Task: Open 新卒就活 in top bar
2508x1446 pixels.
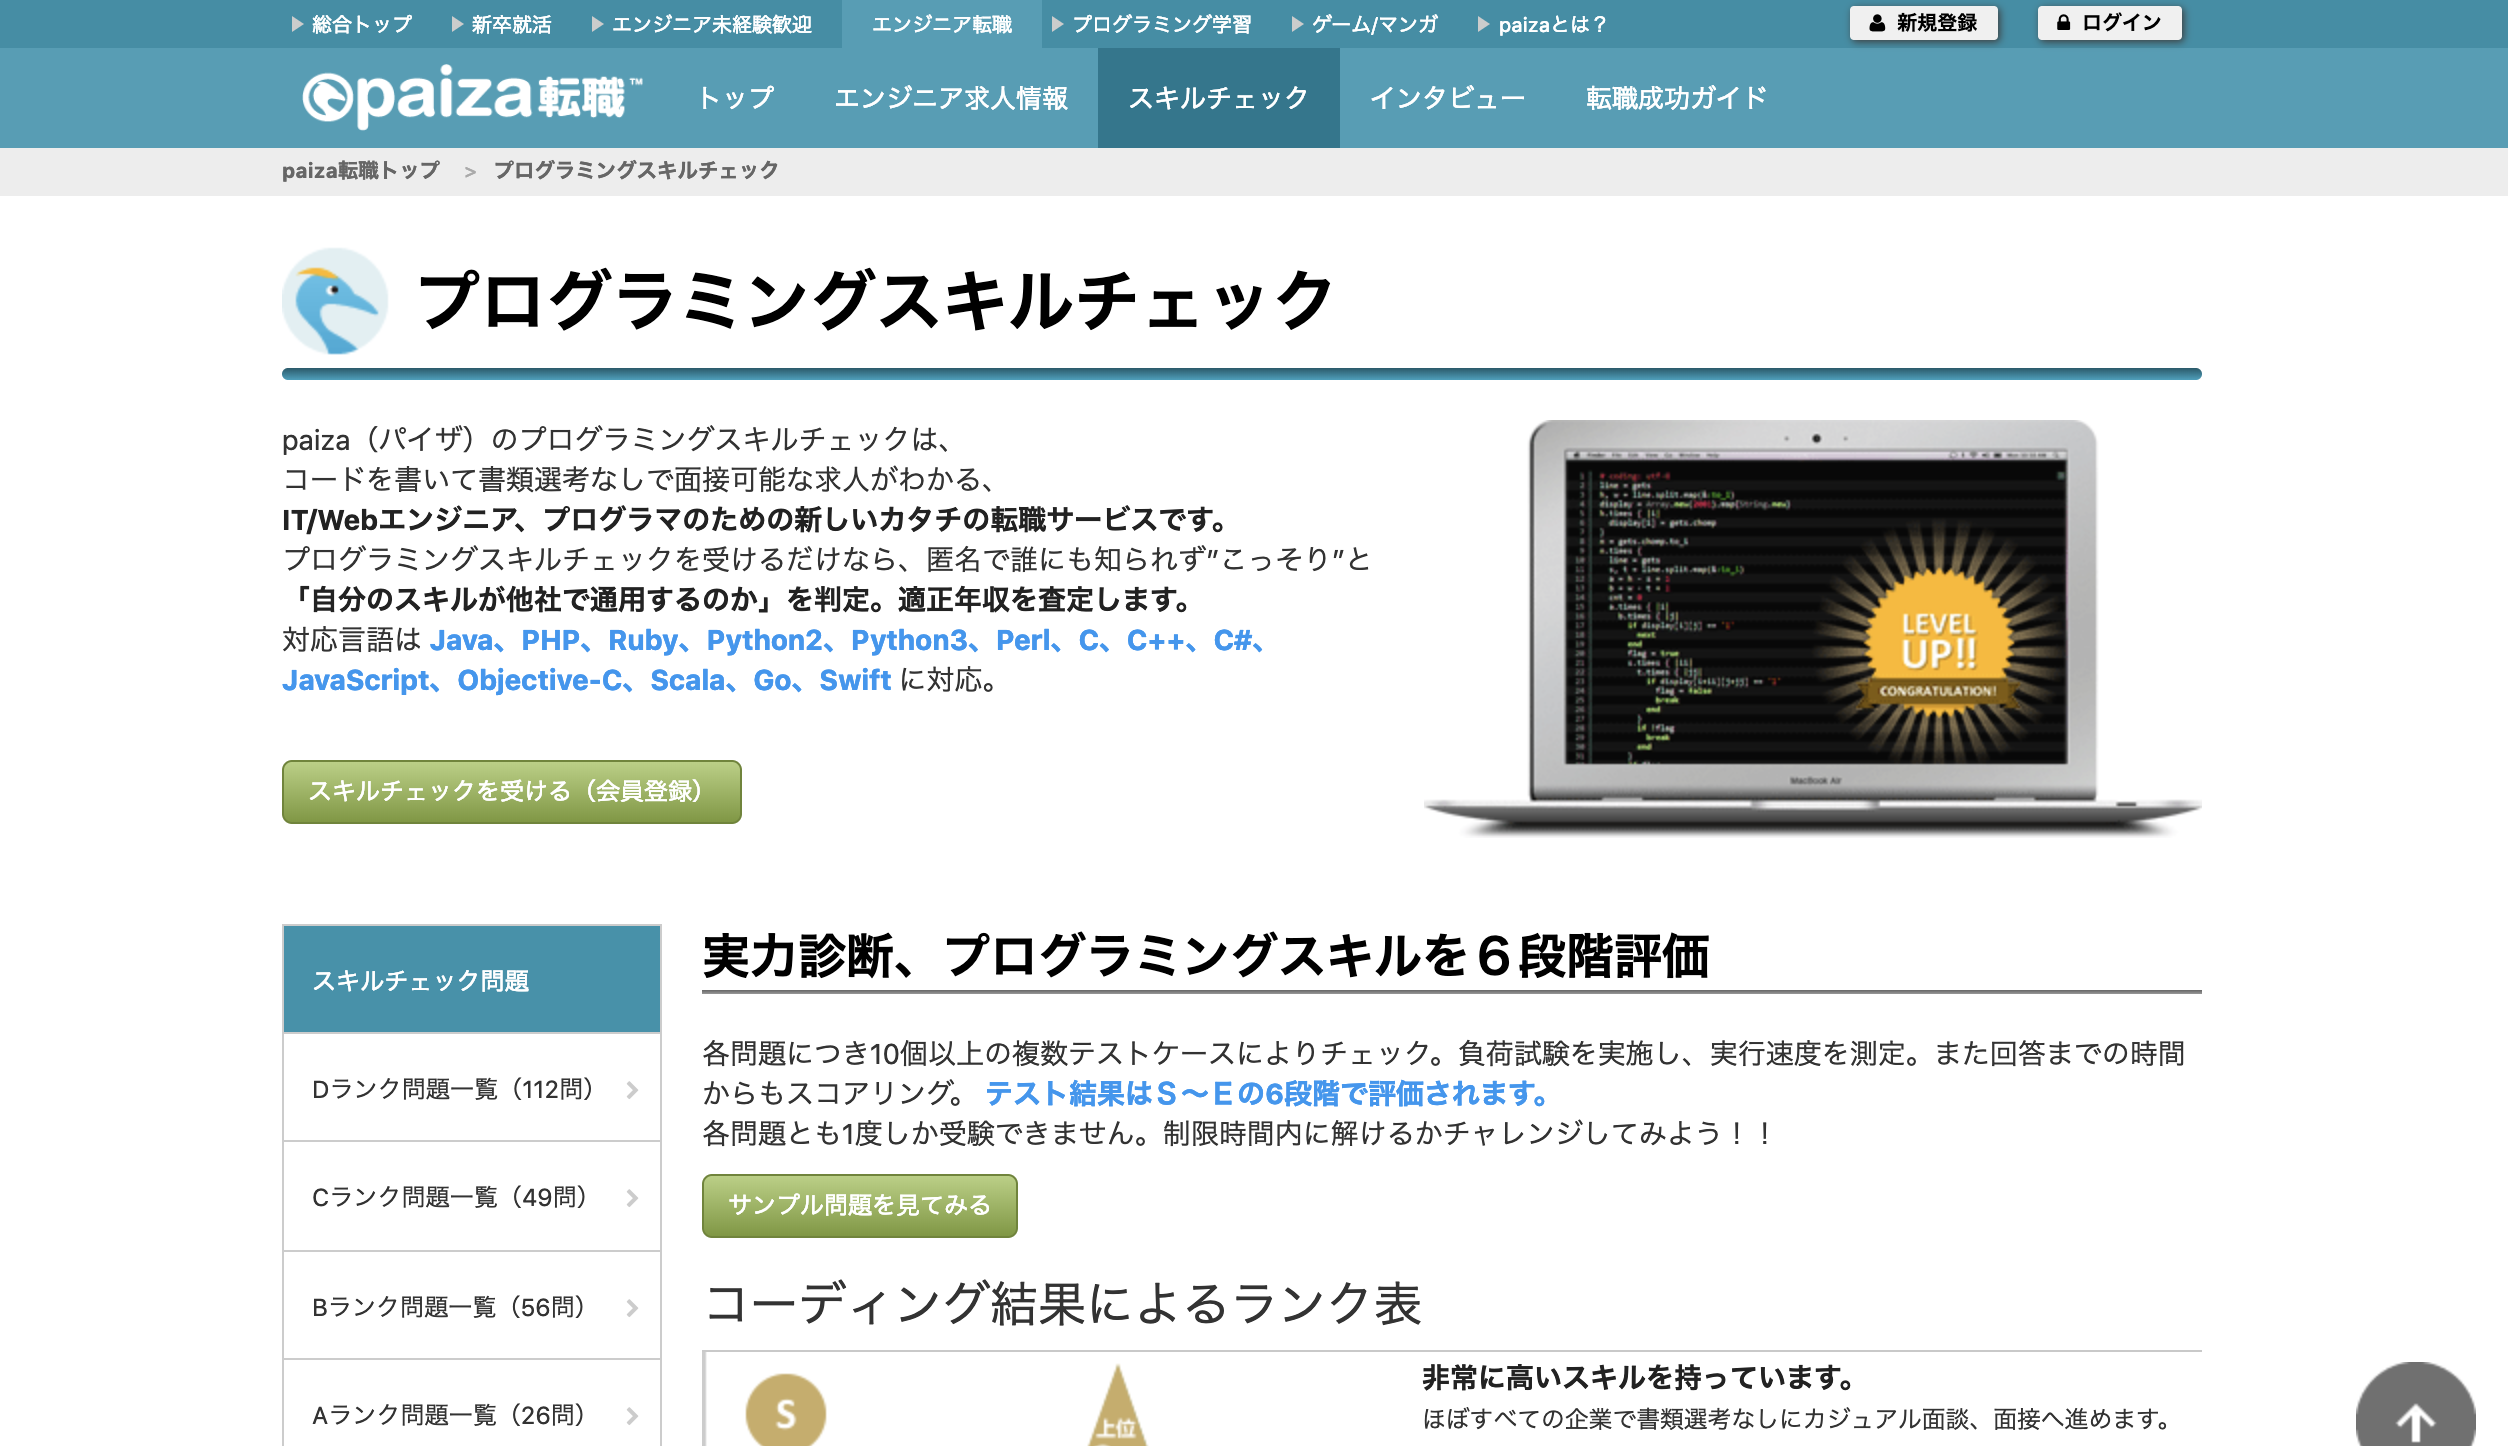Action: (x=501, y=24)
